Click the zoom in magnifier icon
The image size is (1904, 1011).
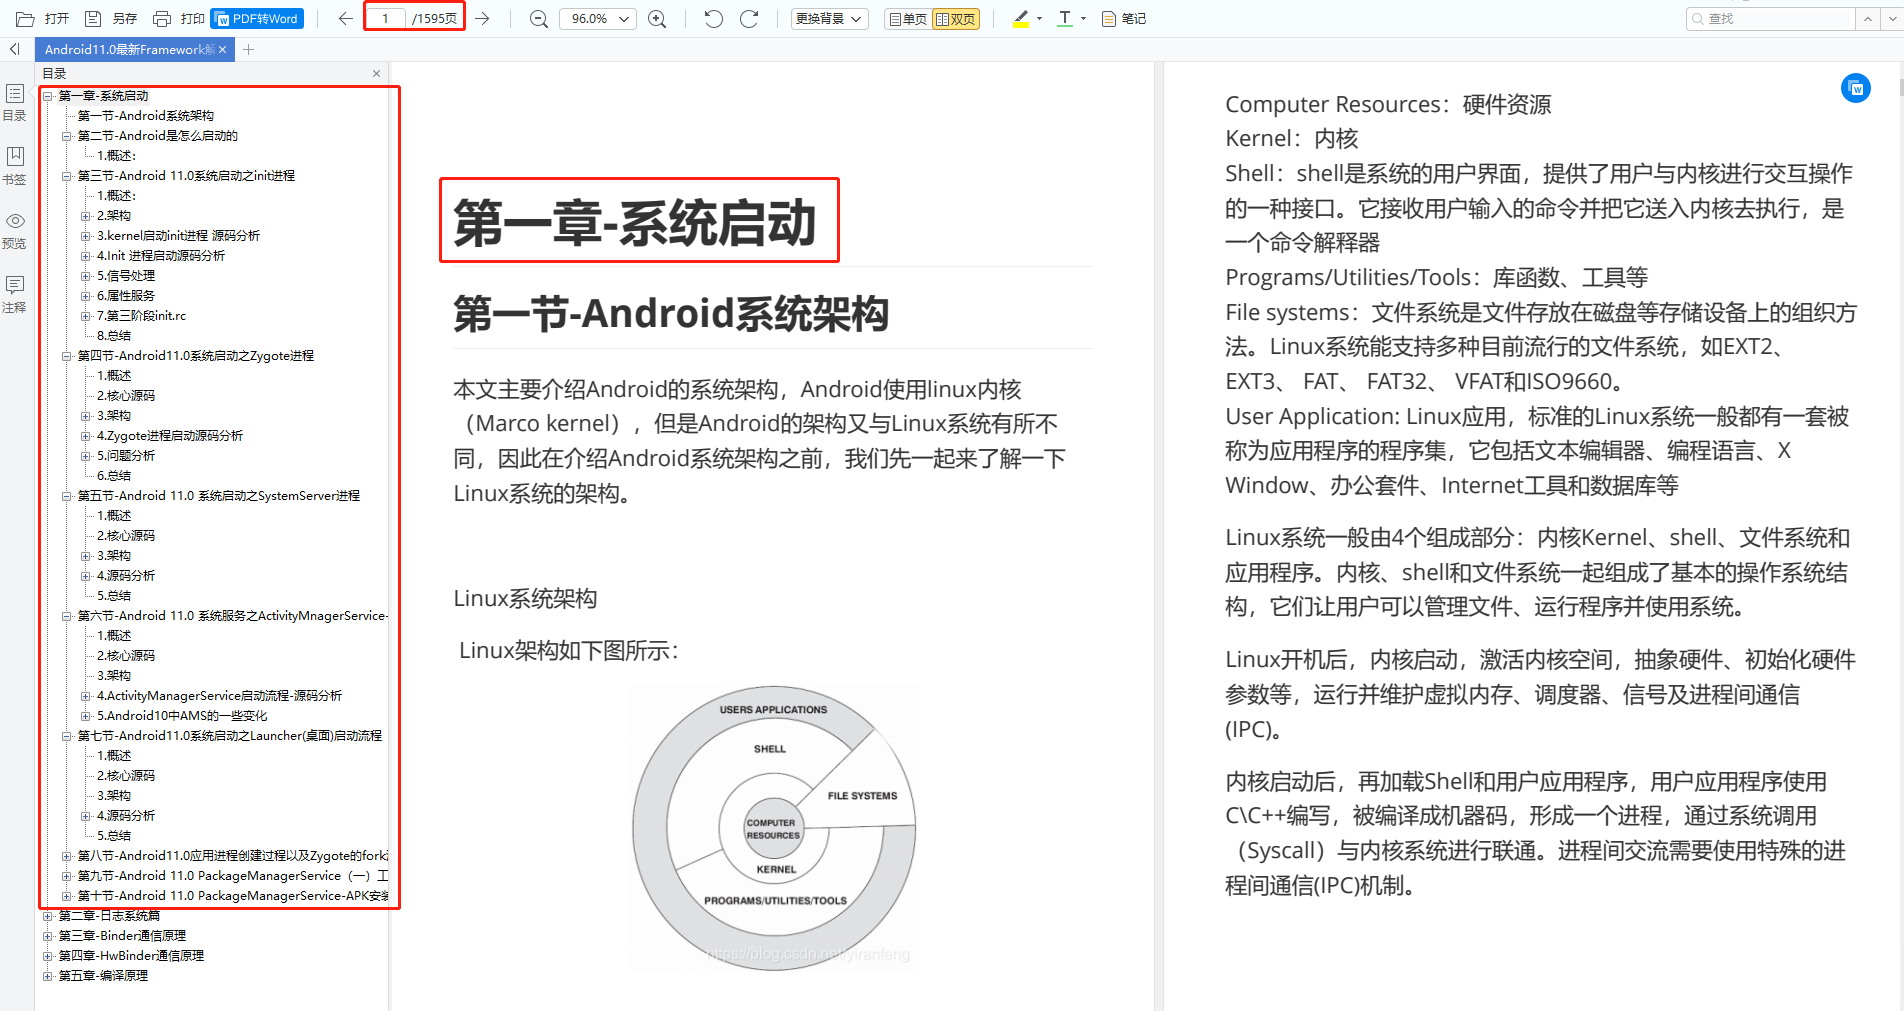point(657,19)
